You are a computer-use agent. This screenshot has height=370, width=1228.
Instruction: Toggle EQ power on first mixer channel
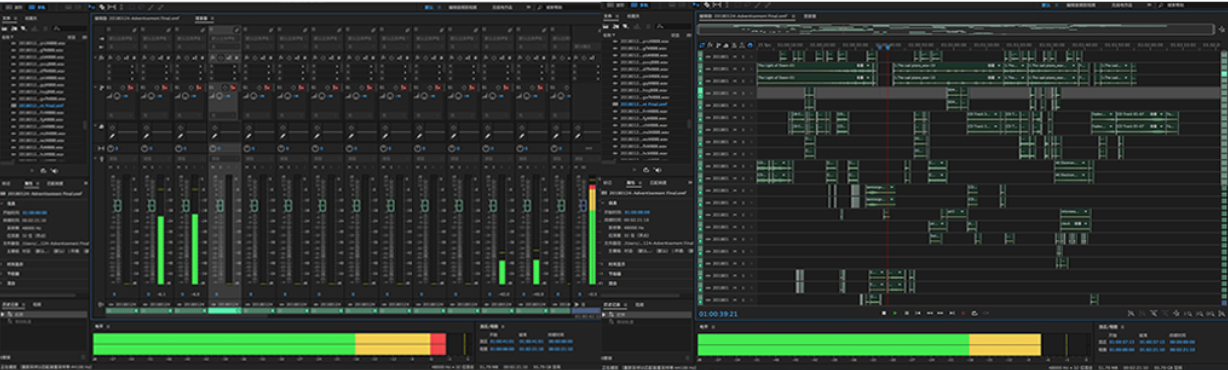pyautogui.click(x=112, y=128)
